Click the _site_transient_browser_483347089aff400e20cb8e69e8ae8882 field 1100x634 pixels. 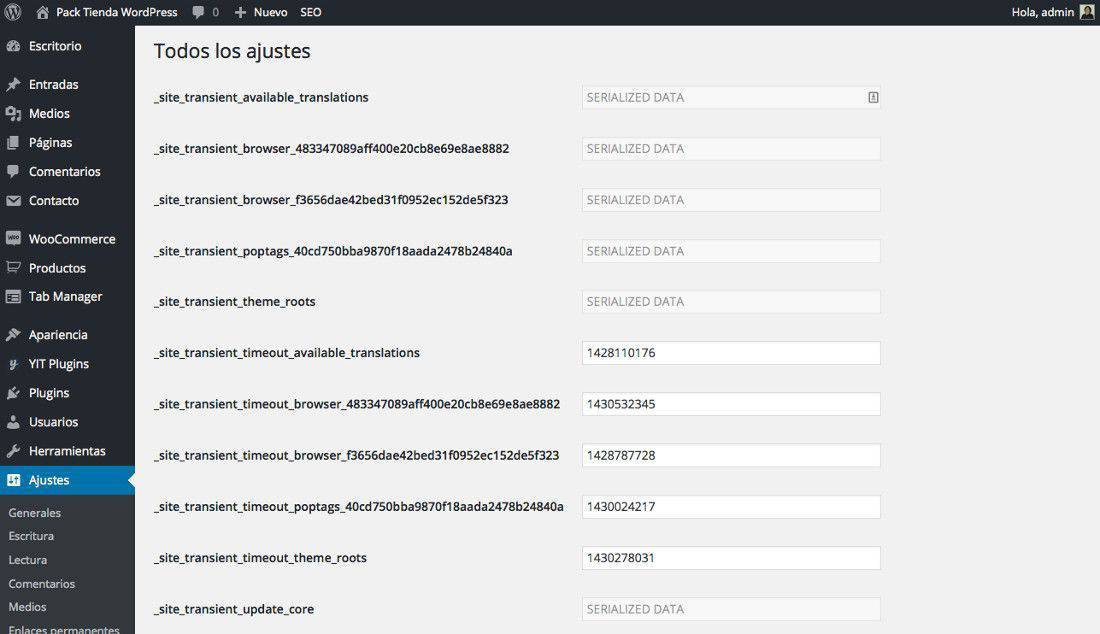pyautogui.click(x=731, y=149)
